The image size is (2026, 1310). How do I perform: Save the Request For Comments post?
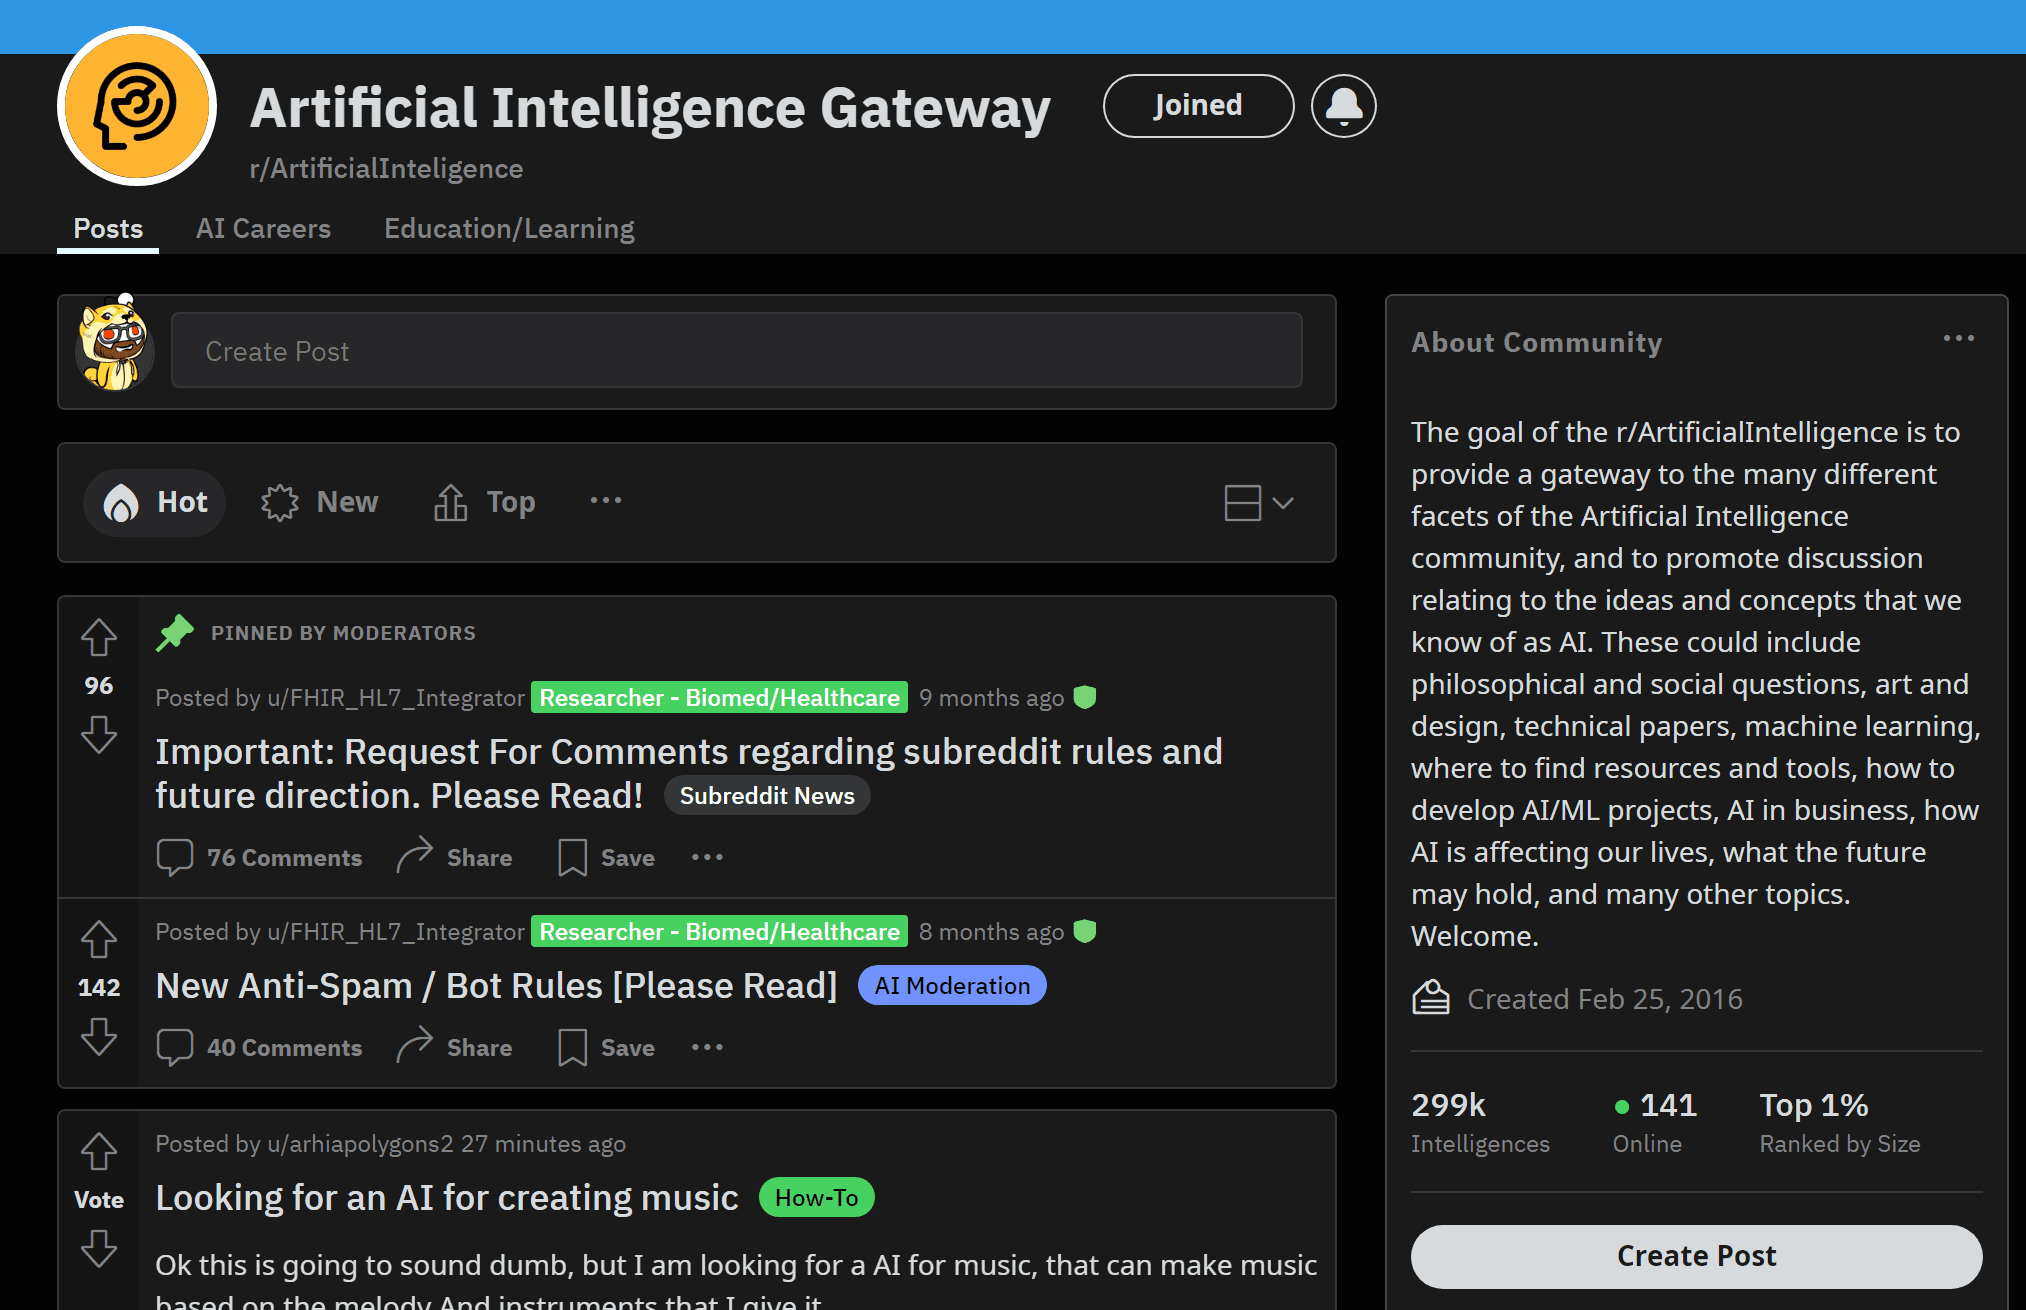click(x=607, y=858)
